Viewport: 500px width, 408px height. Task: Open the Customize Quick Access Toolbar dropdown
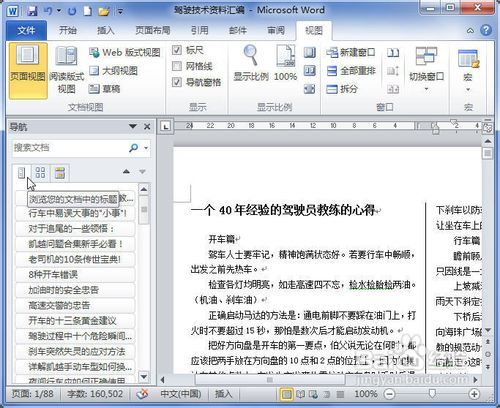(x=120, y=12)
